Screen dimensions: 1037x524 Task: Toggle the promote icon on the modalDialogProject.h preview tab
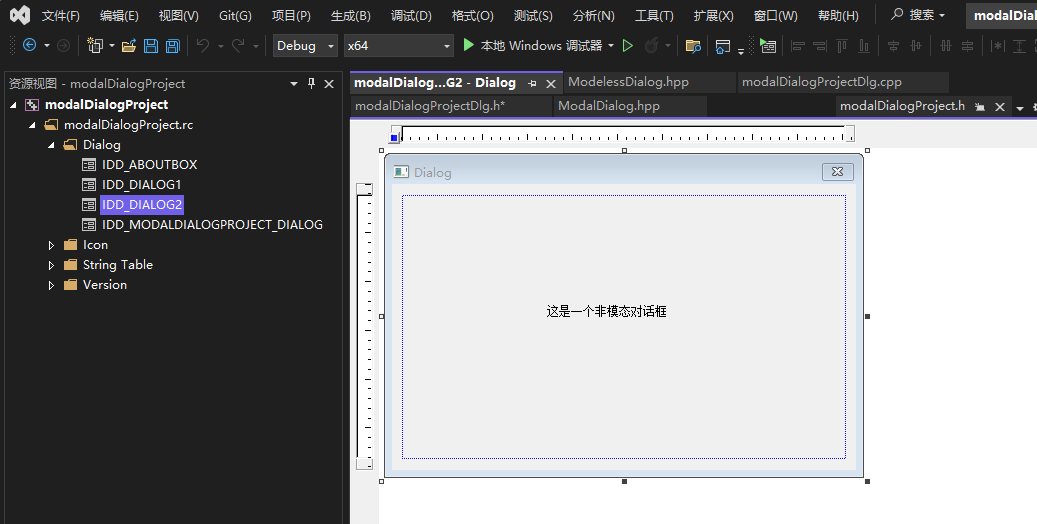click(980, 107)
